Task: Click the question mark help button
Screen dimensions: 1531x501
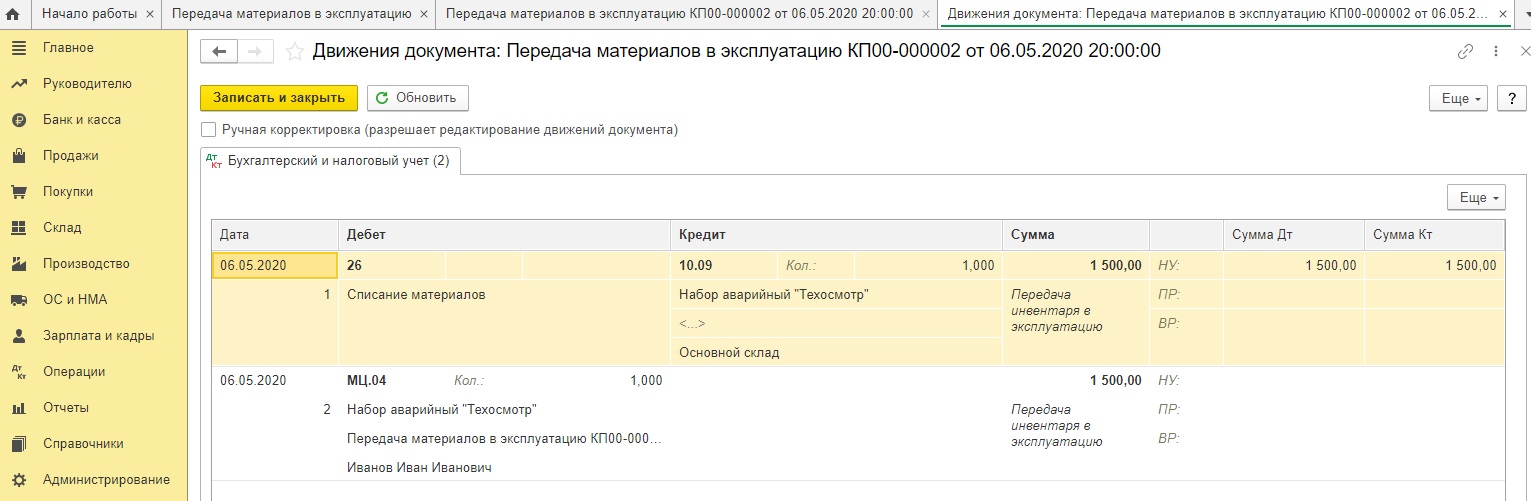Action: [x=1511, y=98]
